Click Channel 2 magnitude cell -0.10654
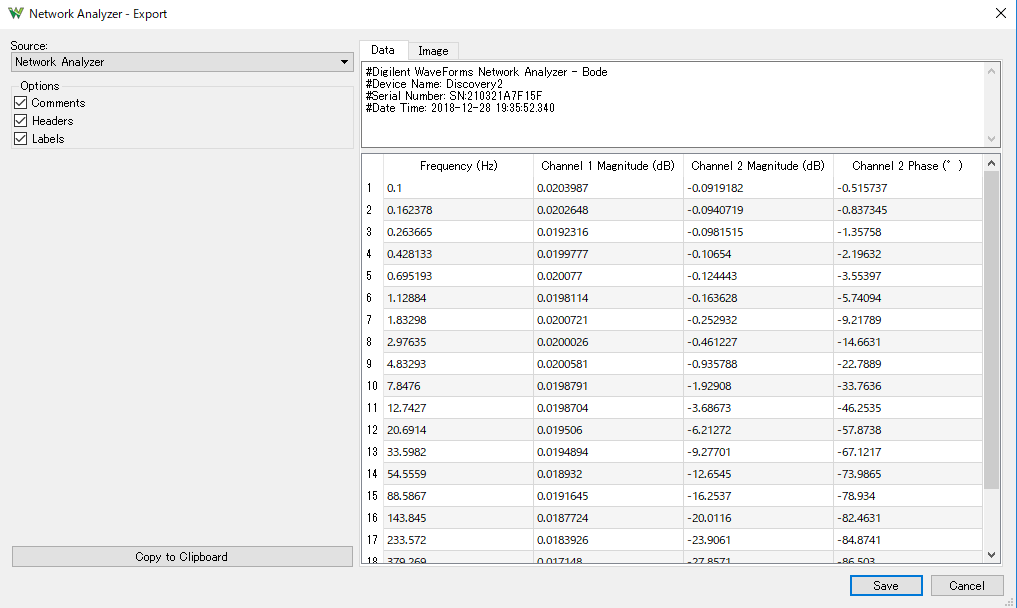 [758, 254]
